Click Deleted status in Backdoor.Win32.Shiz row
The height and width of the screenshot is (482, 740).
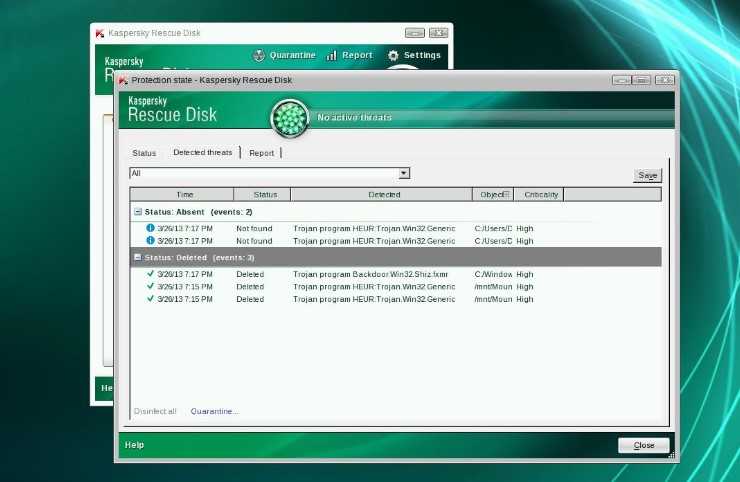(250, 274)
